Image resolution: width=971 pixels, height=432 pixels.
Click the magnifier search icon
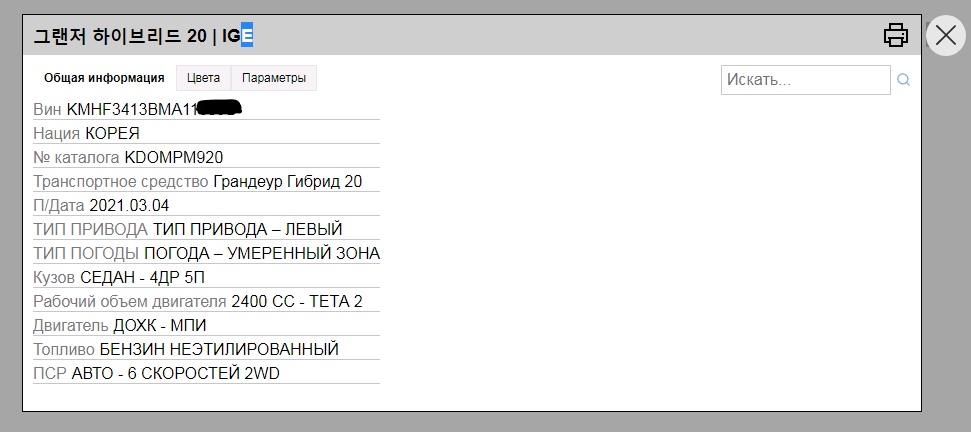click(x=904, y=80)
